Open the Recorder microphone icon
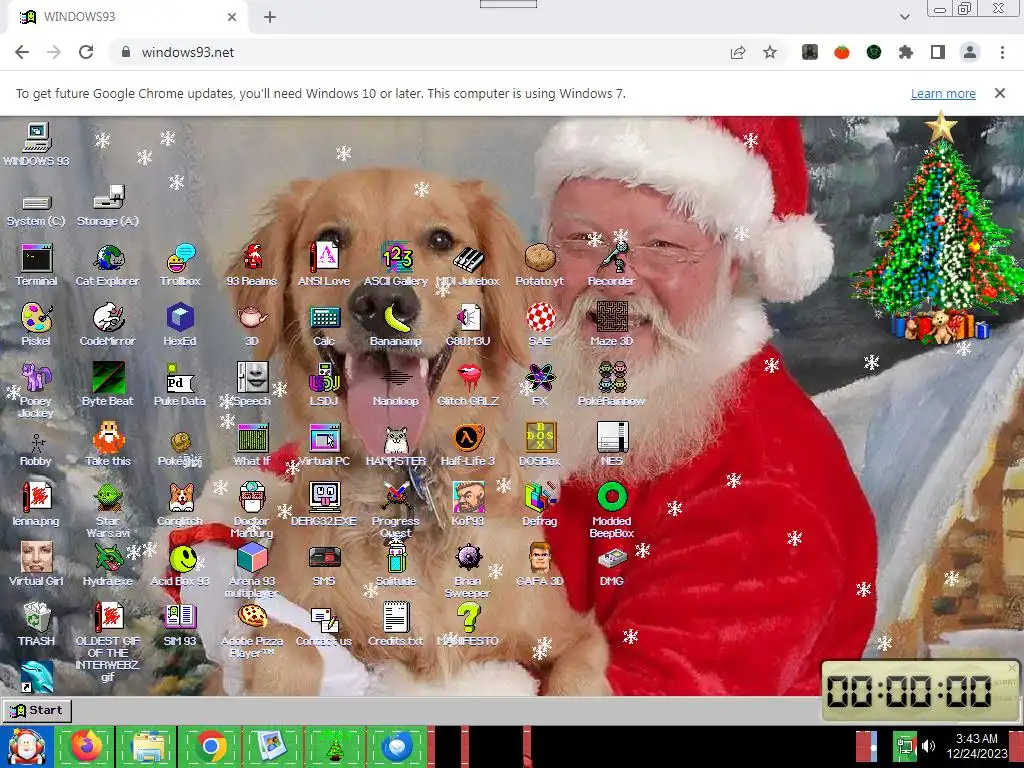 611,265
